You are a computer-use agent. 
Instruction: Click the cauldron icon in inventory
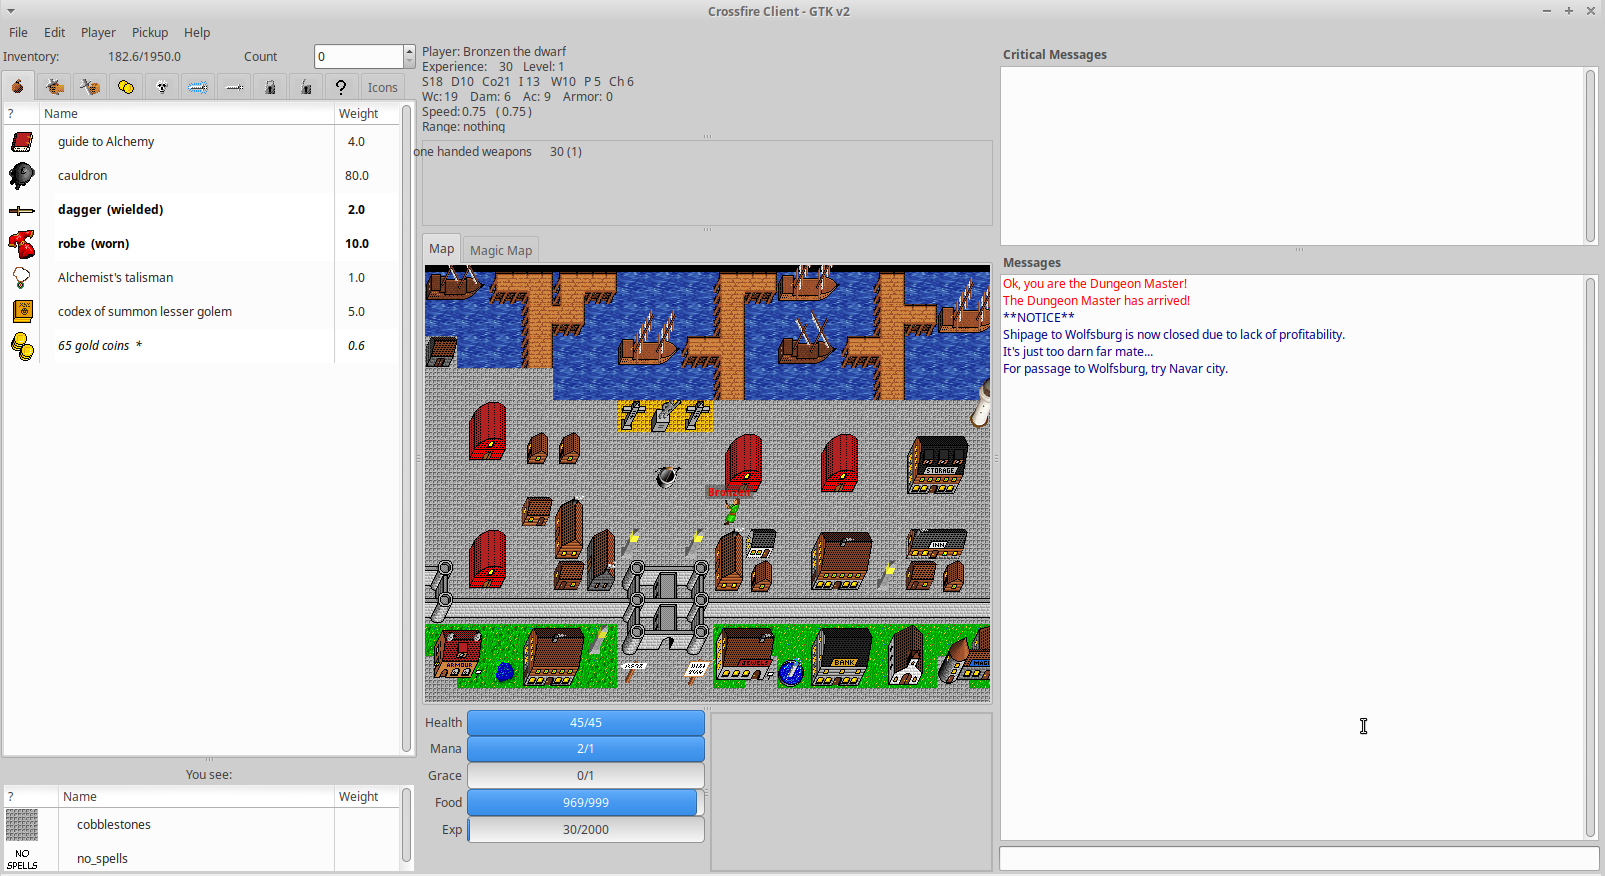coord(22,176)
